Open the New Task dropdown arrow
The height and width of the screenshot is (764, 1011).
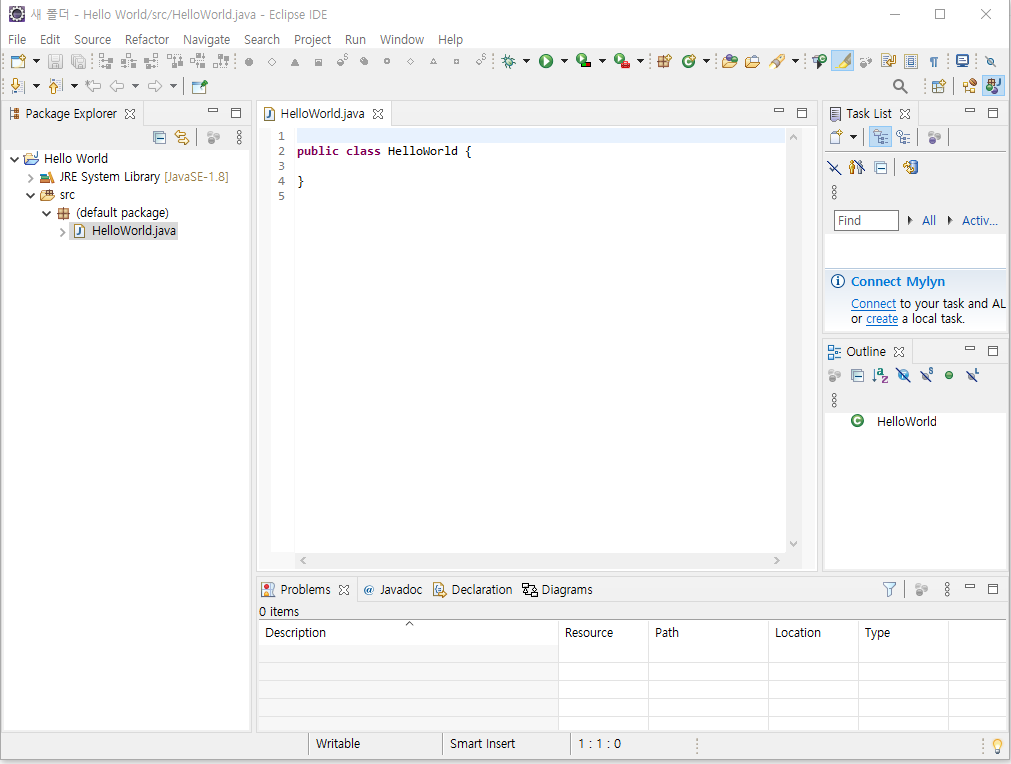click(x=854, y=137)
